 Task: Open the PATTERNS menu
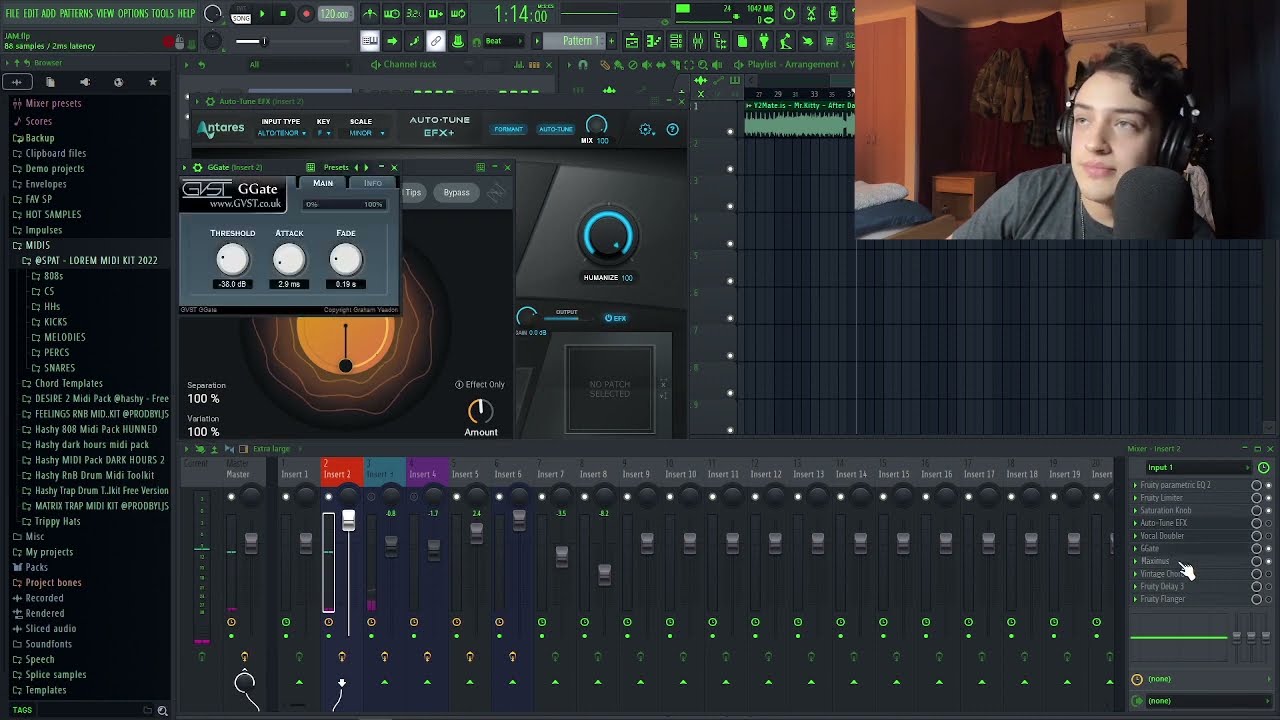tap(76, 13)
